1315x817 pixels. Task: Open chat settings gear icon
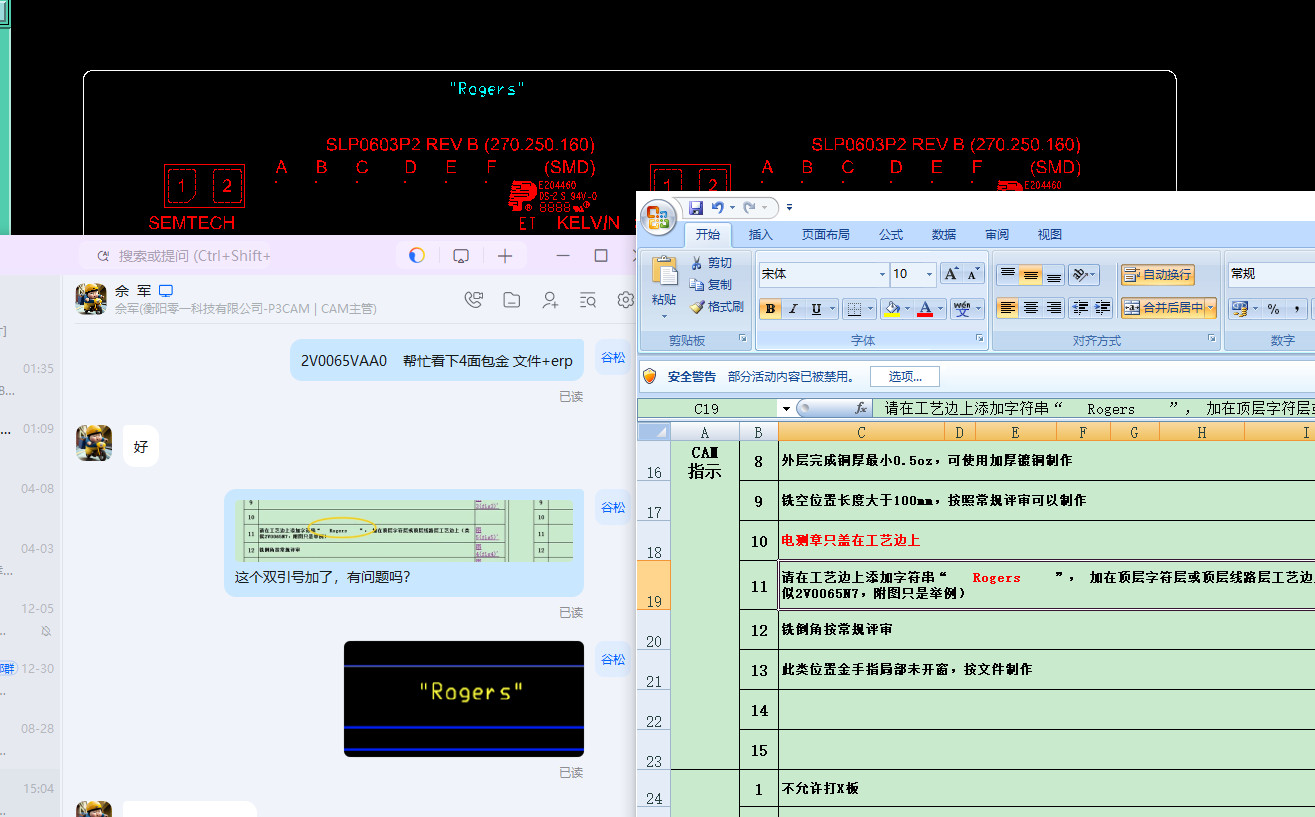point(626,299)
